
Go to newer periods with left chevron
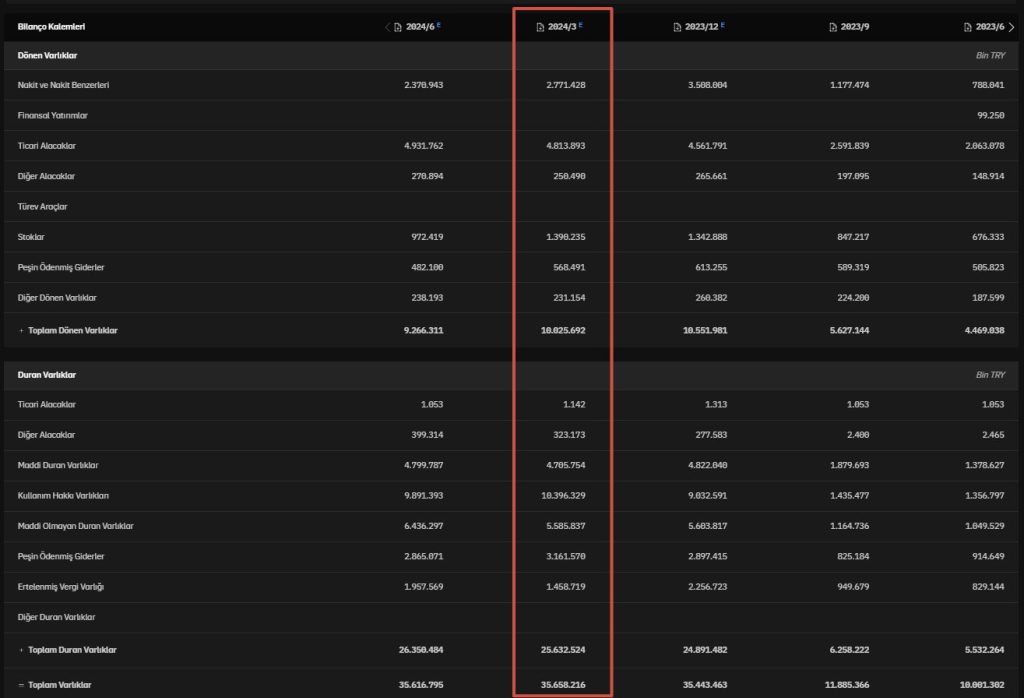[387, 27]
